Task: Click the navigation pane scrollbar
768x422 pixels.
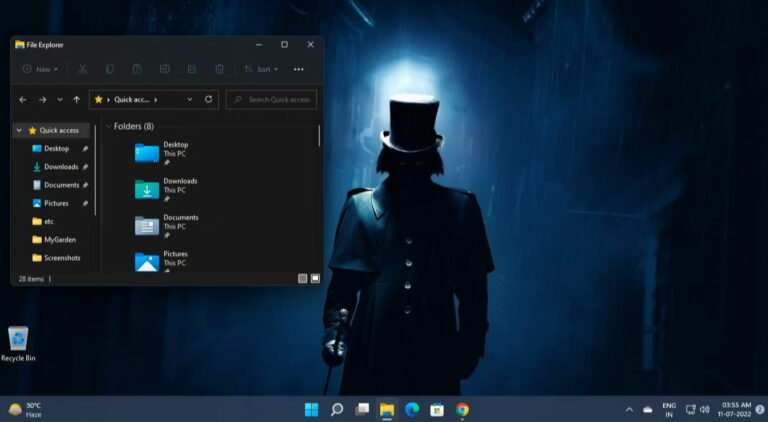Action: point(96,170)
